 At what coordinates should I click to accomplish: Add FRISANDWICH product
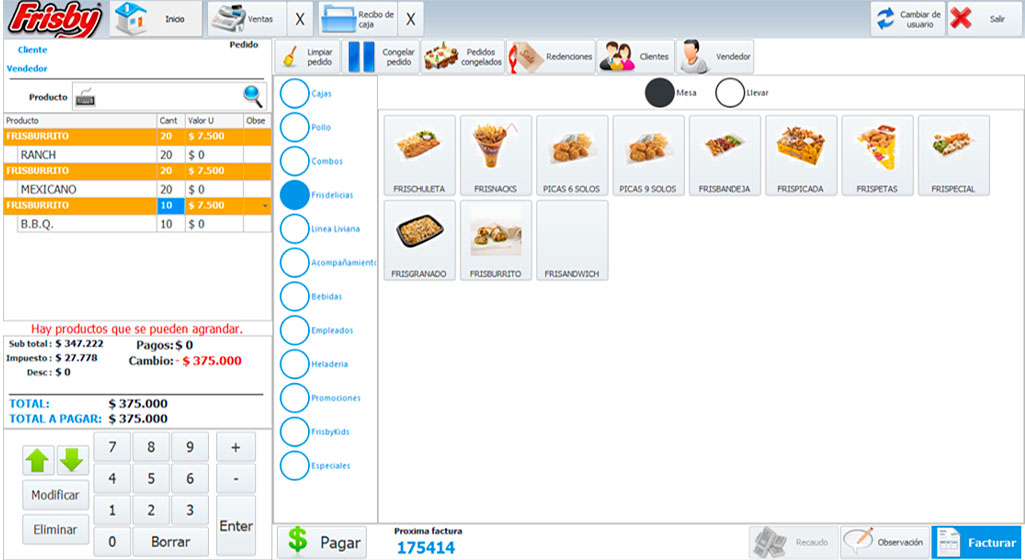click(x=572, y=240)
